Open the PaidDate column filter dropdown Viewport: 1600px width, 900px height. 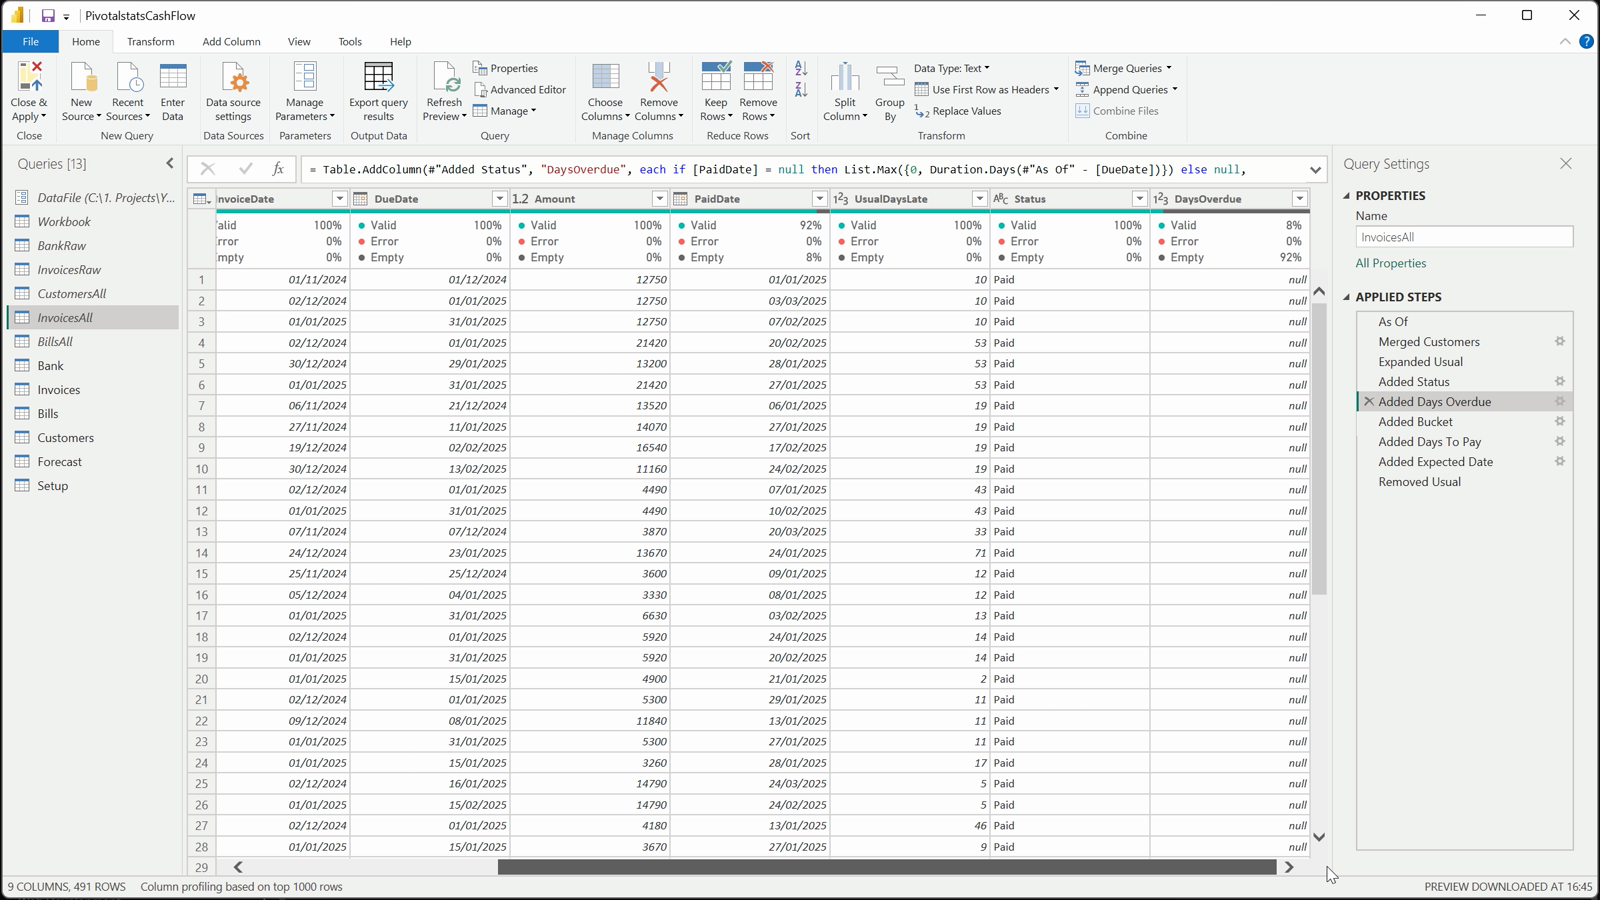coord(819,199)
